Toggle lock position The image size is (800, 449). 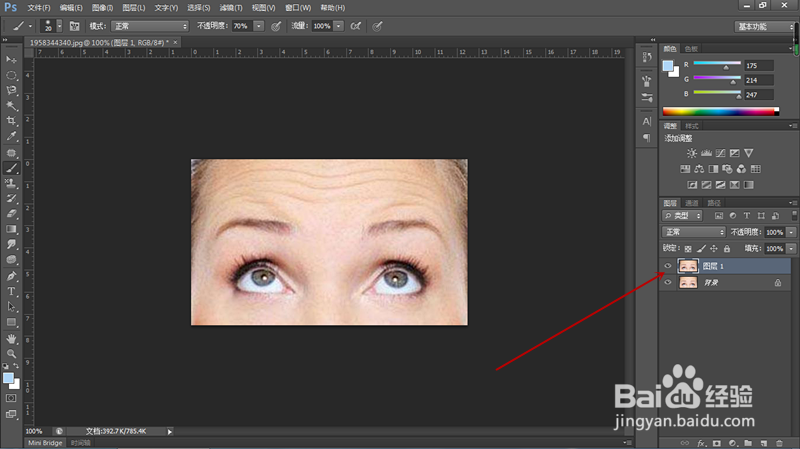pos(714,248)
